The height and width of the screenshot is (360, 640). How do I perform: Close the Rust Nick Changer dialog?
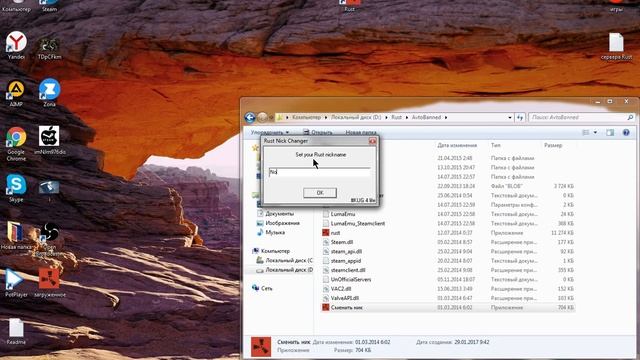[x=372, y=141]
